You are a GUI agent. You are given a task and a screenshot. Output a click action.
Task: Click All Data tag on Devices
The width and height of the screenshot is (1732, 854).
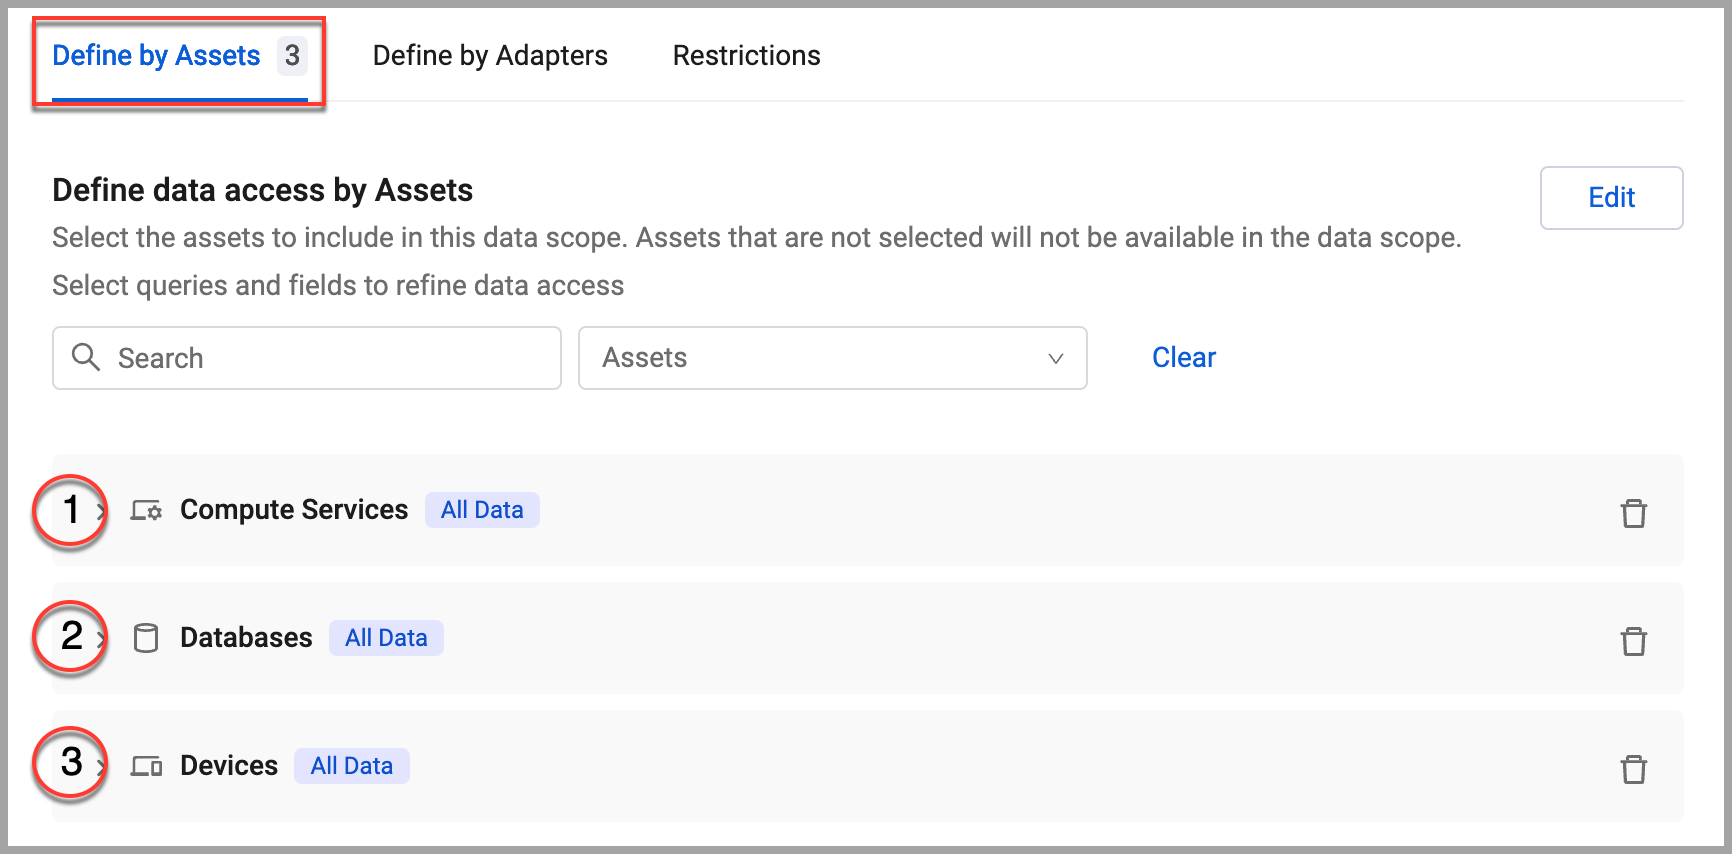352,766
